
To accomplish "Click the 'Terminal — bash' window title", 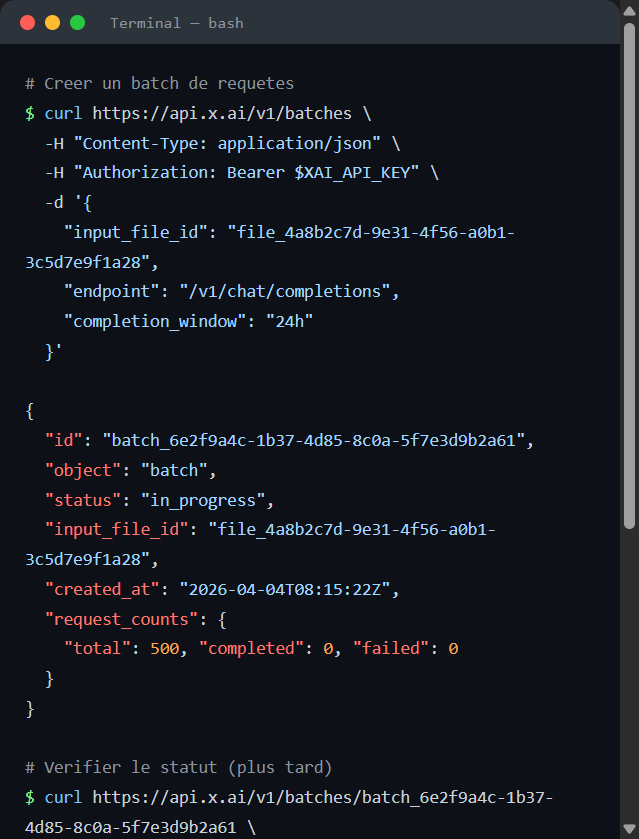I will point(177,23).
